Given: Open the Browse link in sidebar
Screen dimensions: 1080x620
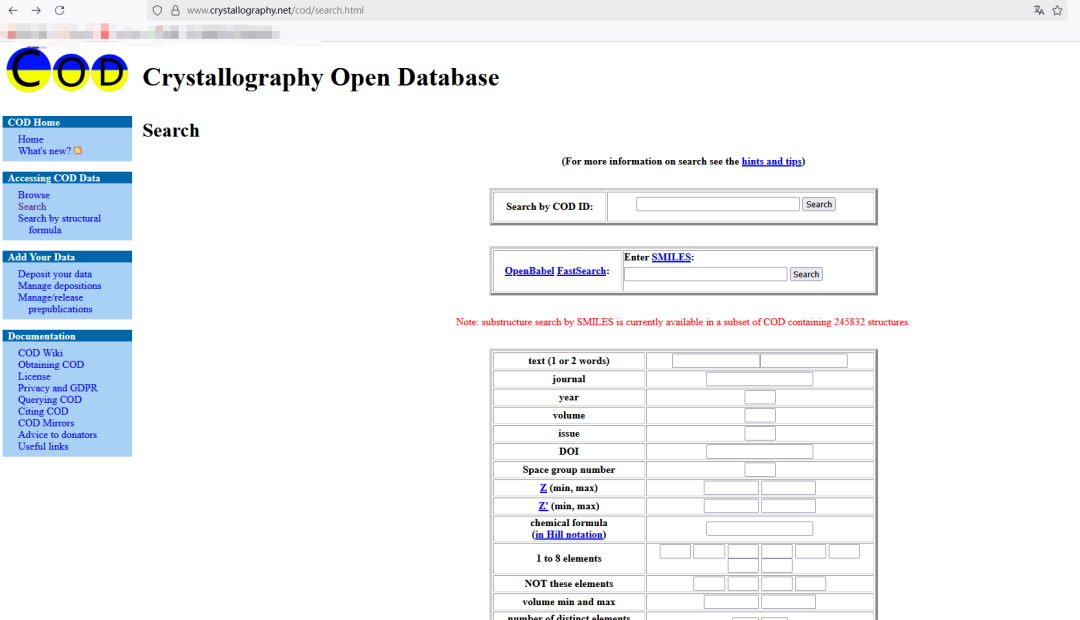Looking at the screenshot, I should (x=33, y=195).
